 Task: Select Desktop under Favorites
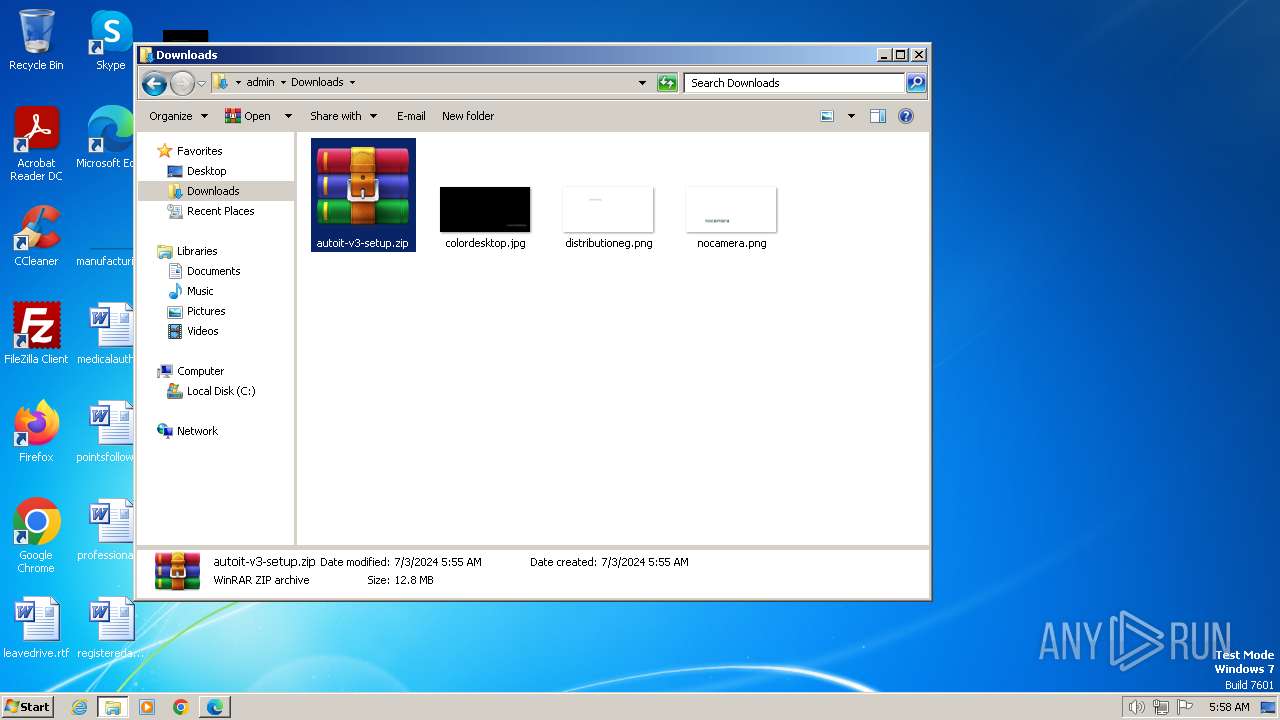(x=206, y=171)
